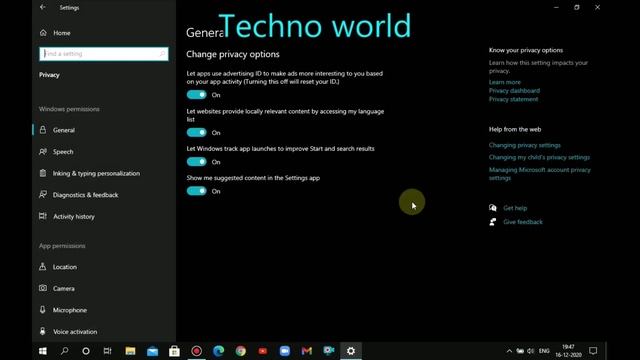Toggle suggested content in Settings app

(197, 191)
